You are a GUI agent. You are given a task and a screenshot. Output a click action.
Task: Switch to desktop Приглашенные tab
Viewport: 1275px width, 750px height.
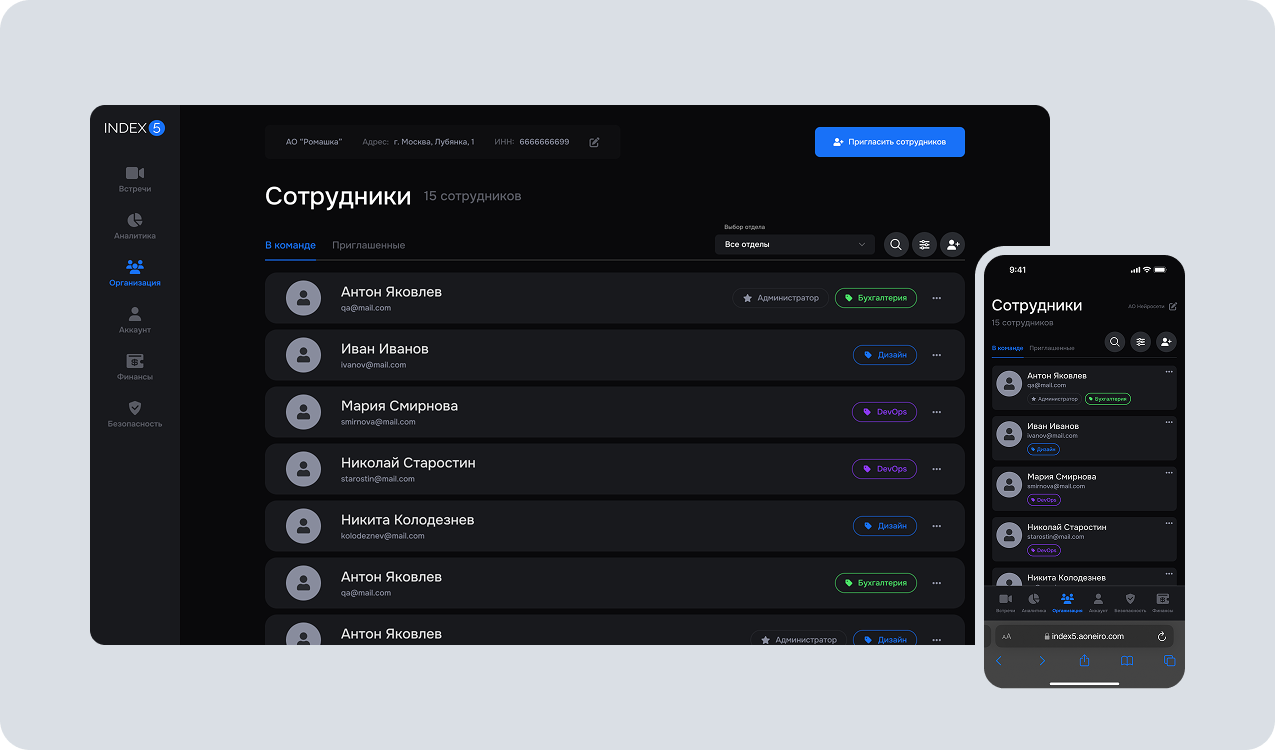coord(369,245)
